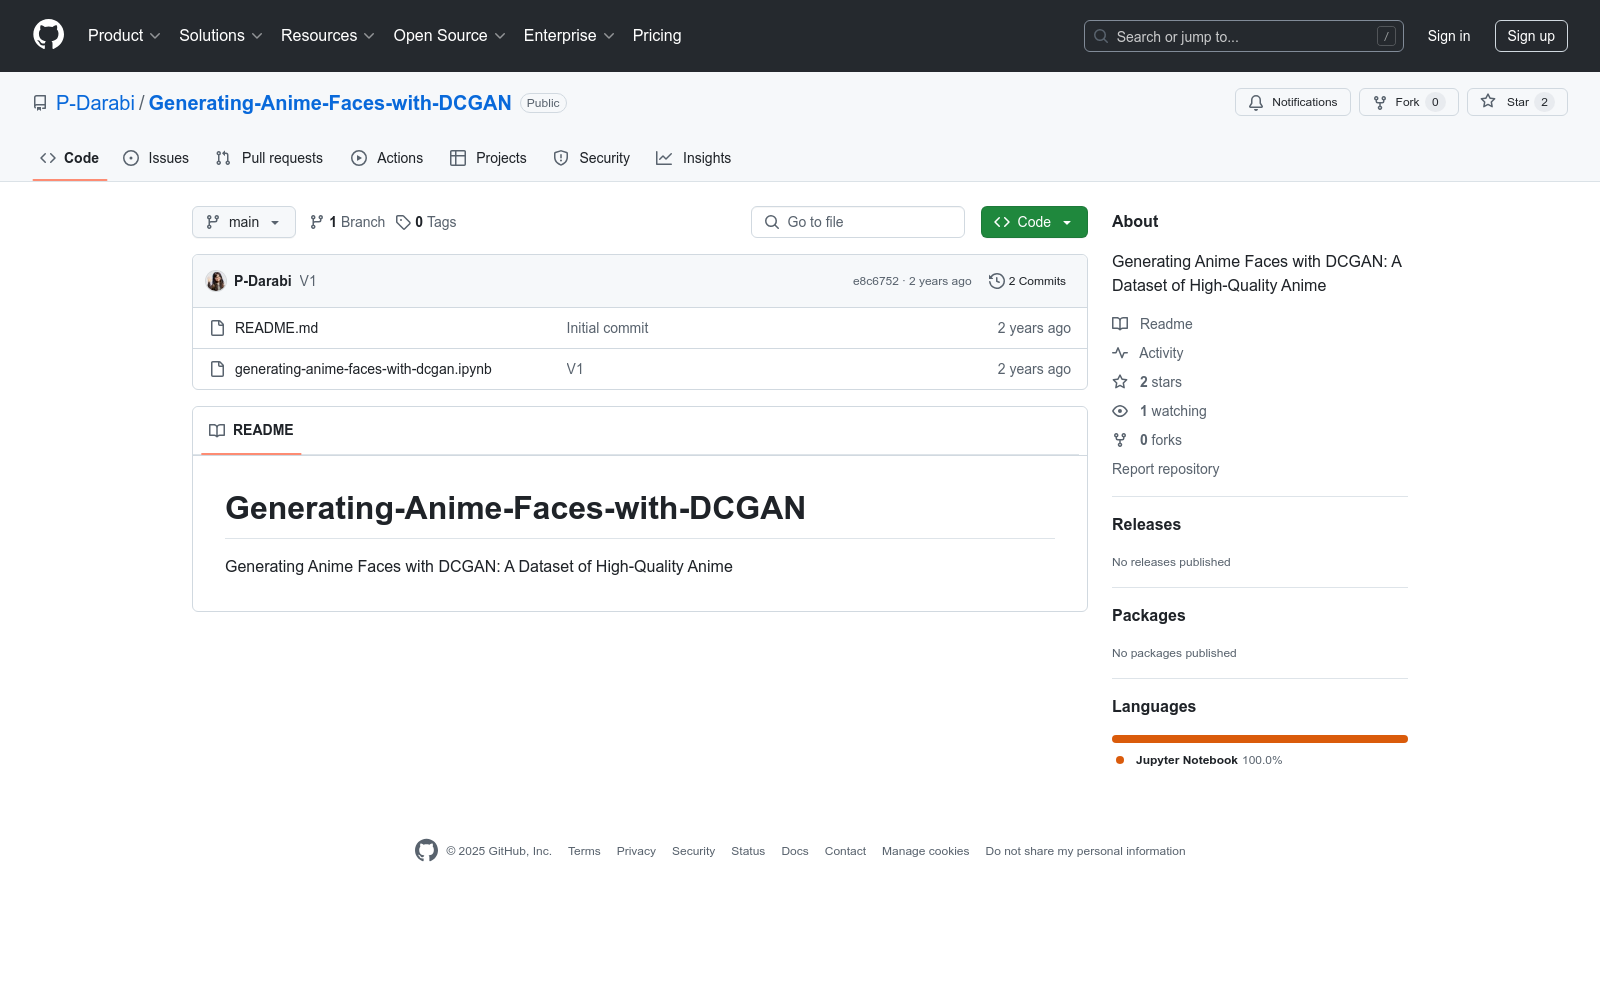
Task: Open the footer Privacy link
Action: pos(636,851)
